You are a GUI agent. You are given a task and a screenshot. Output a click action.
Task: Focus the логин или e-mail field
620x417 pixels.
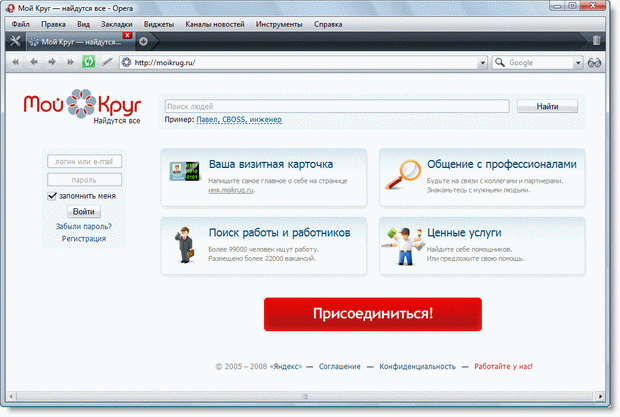coord(84,161)
